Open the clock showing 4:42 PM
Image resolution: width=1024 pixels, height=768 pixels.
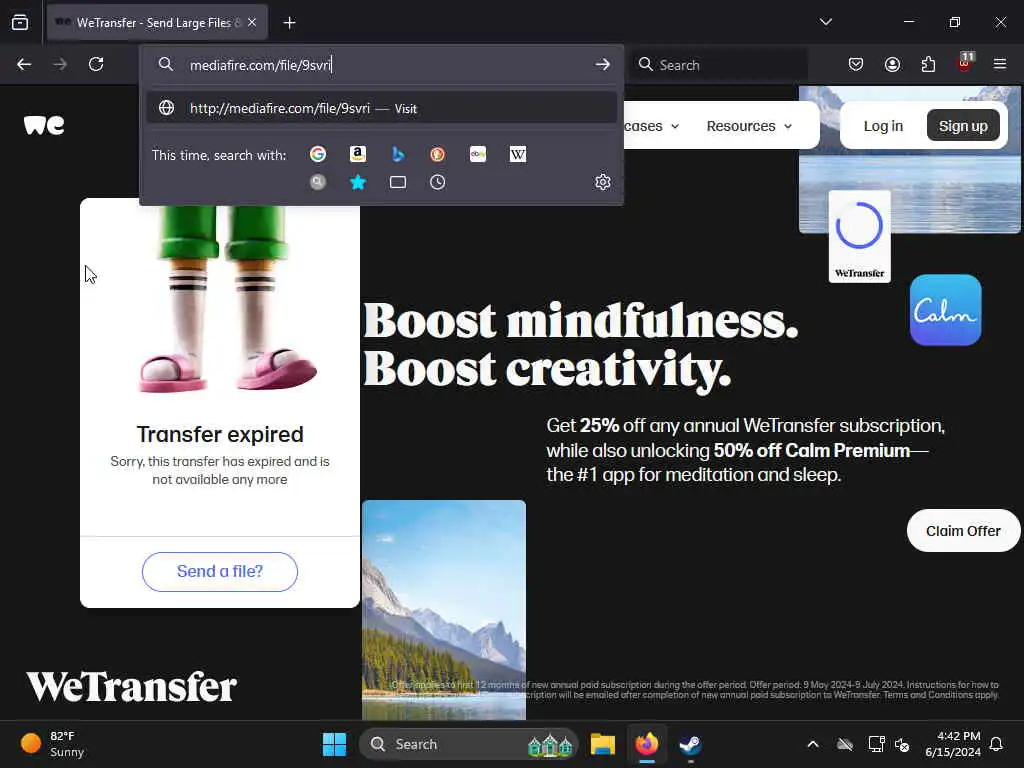(x=953, y=744)
